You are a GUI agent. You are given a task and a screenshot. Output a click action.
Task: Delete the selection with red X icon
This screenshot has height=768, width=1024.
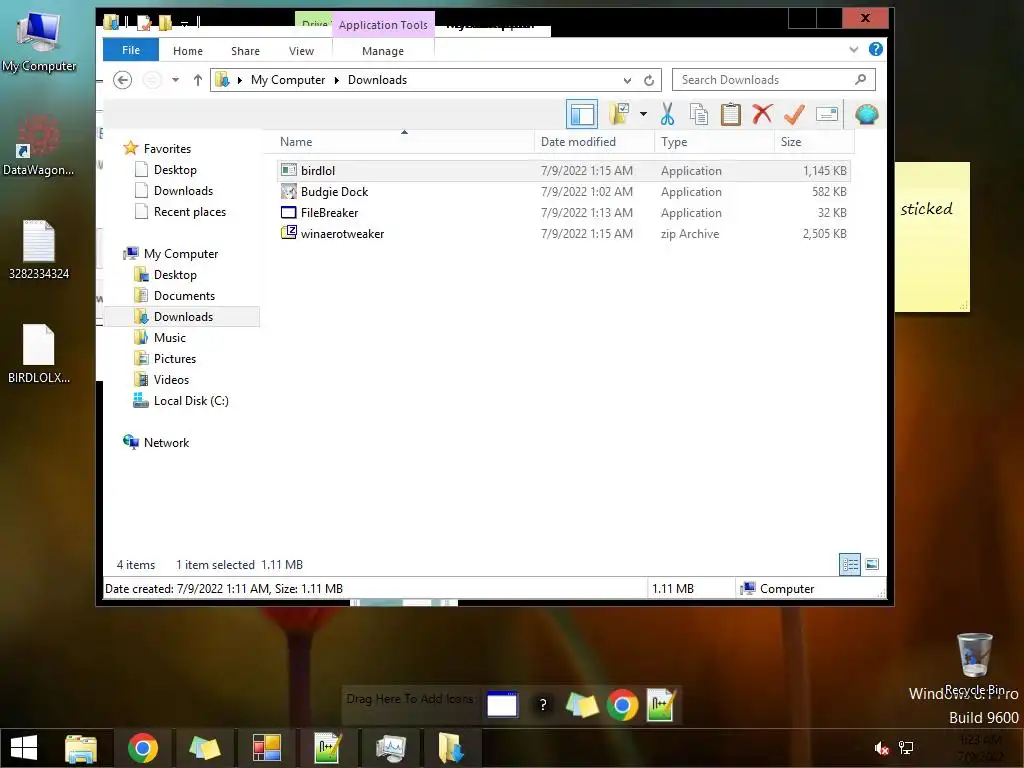coord(762,114)
